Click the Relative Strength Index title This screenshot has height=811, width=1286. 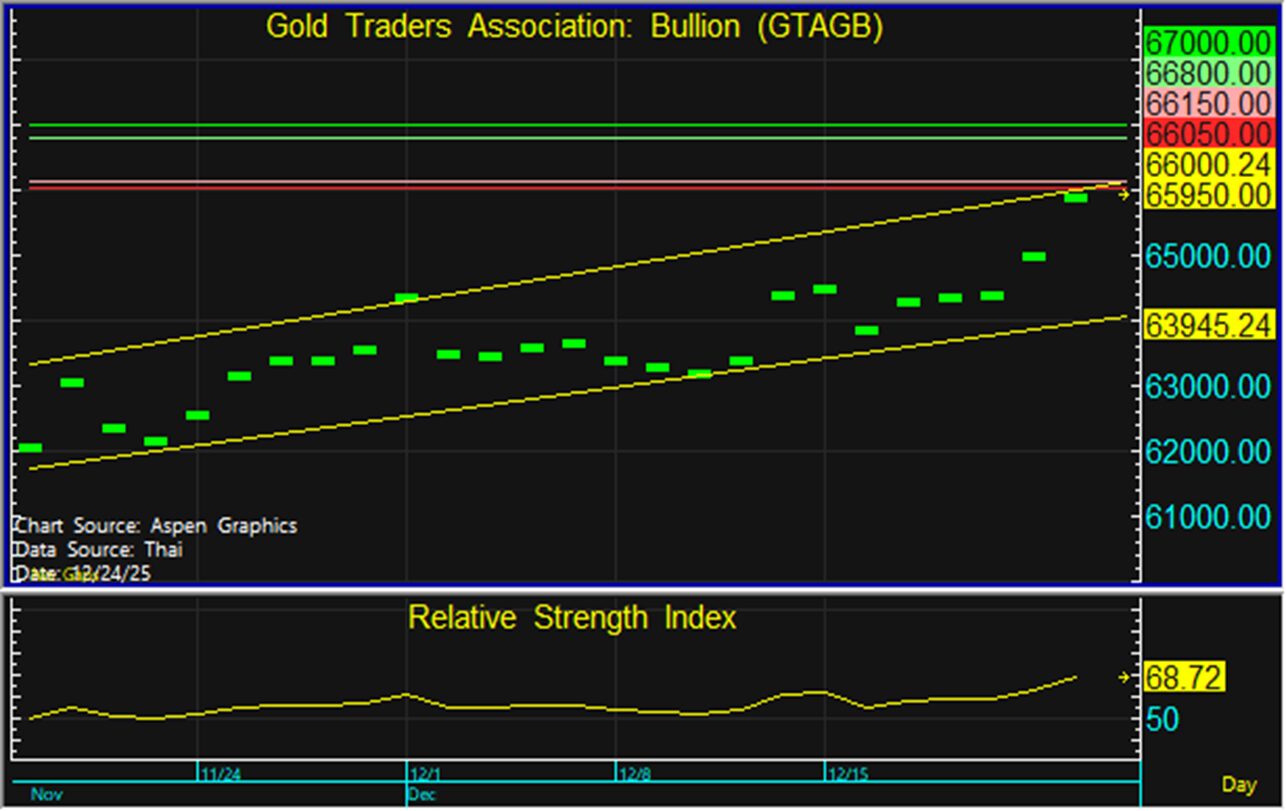pos(572,617)
